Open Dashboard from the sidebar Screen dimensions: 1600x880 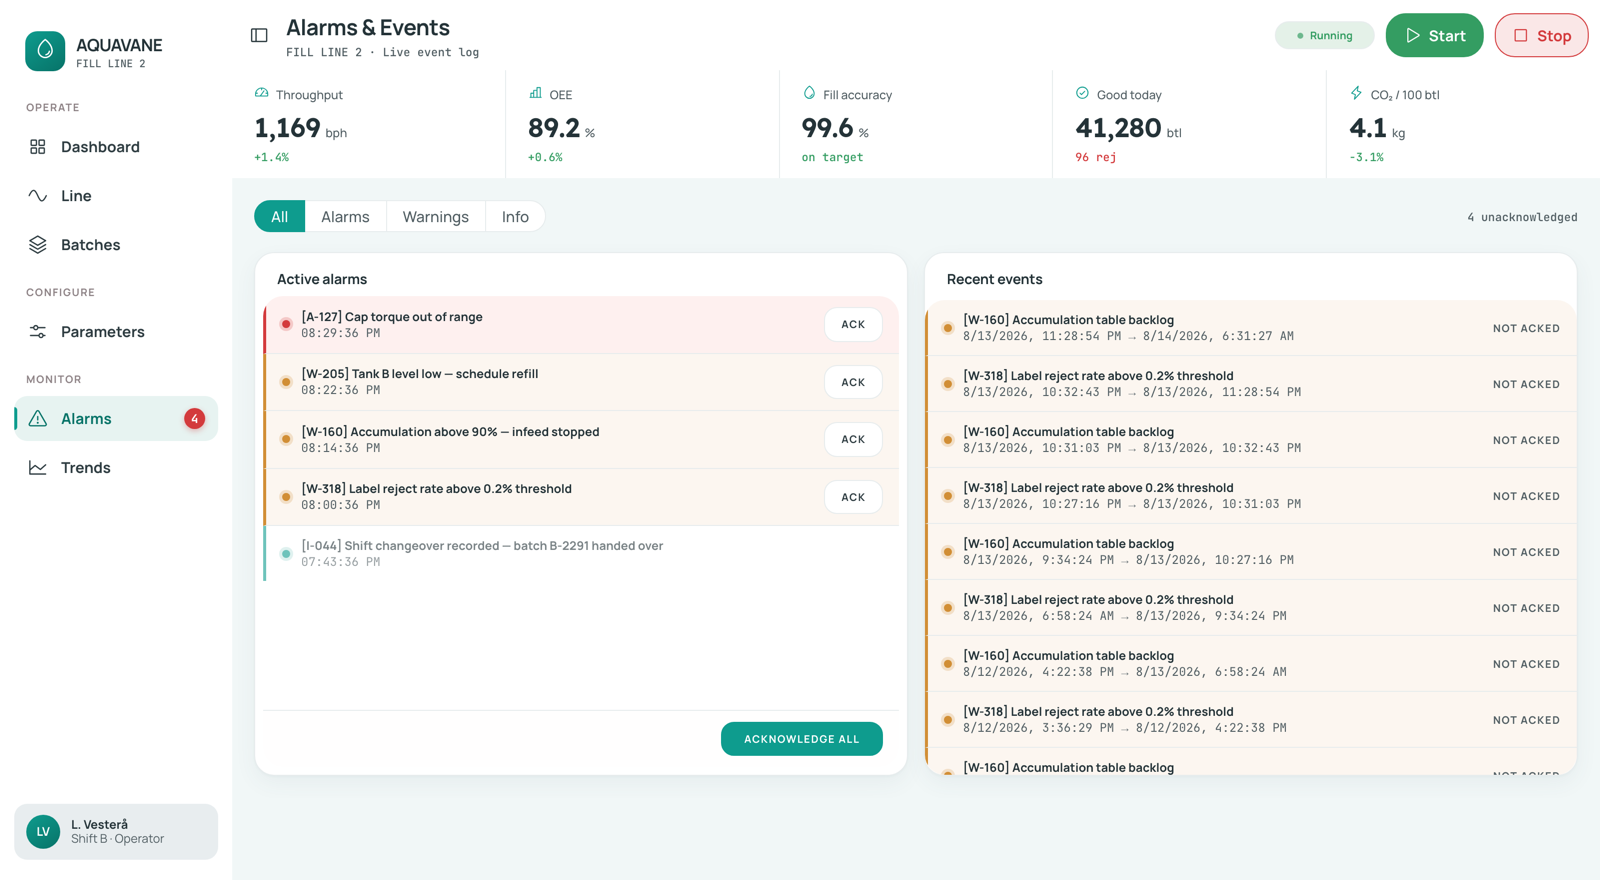[116, 147]
